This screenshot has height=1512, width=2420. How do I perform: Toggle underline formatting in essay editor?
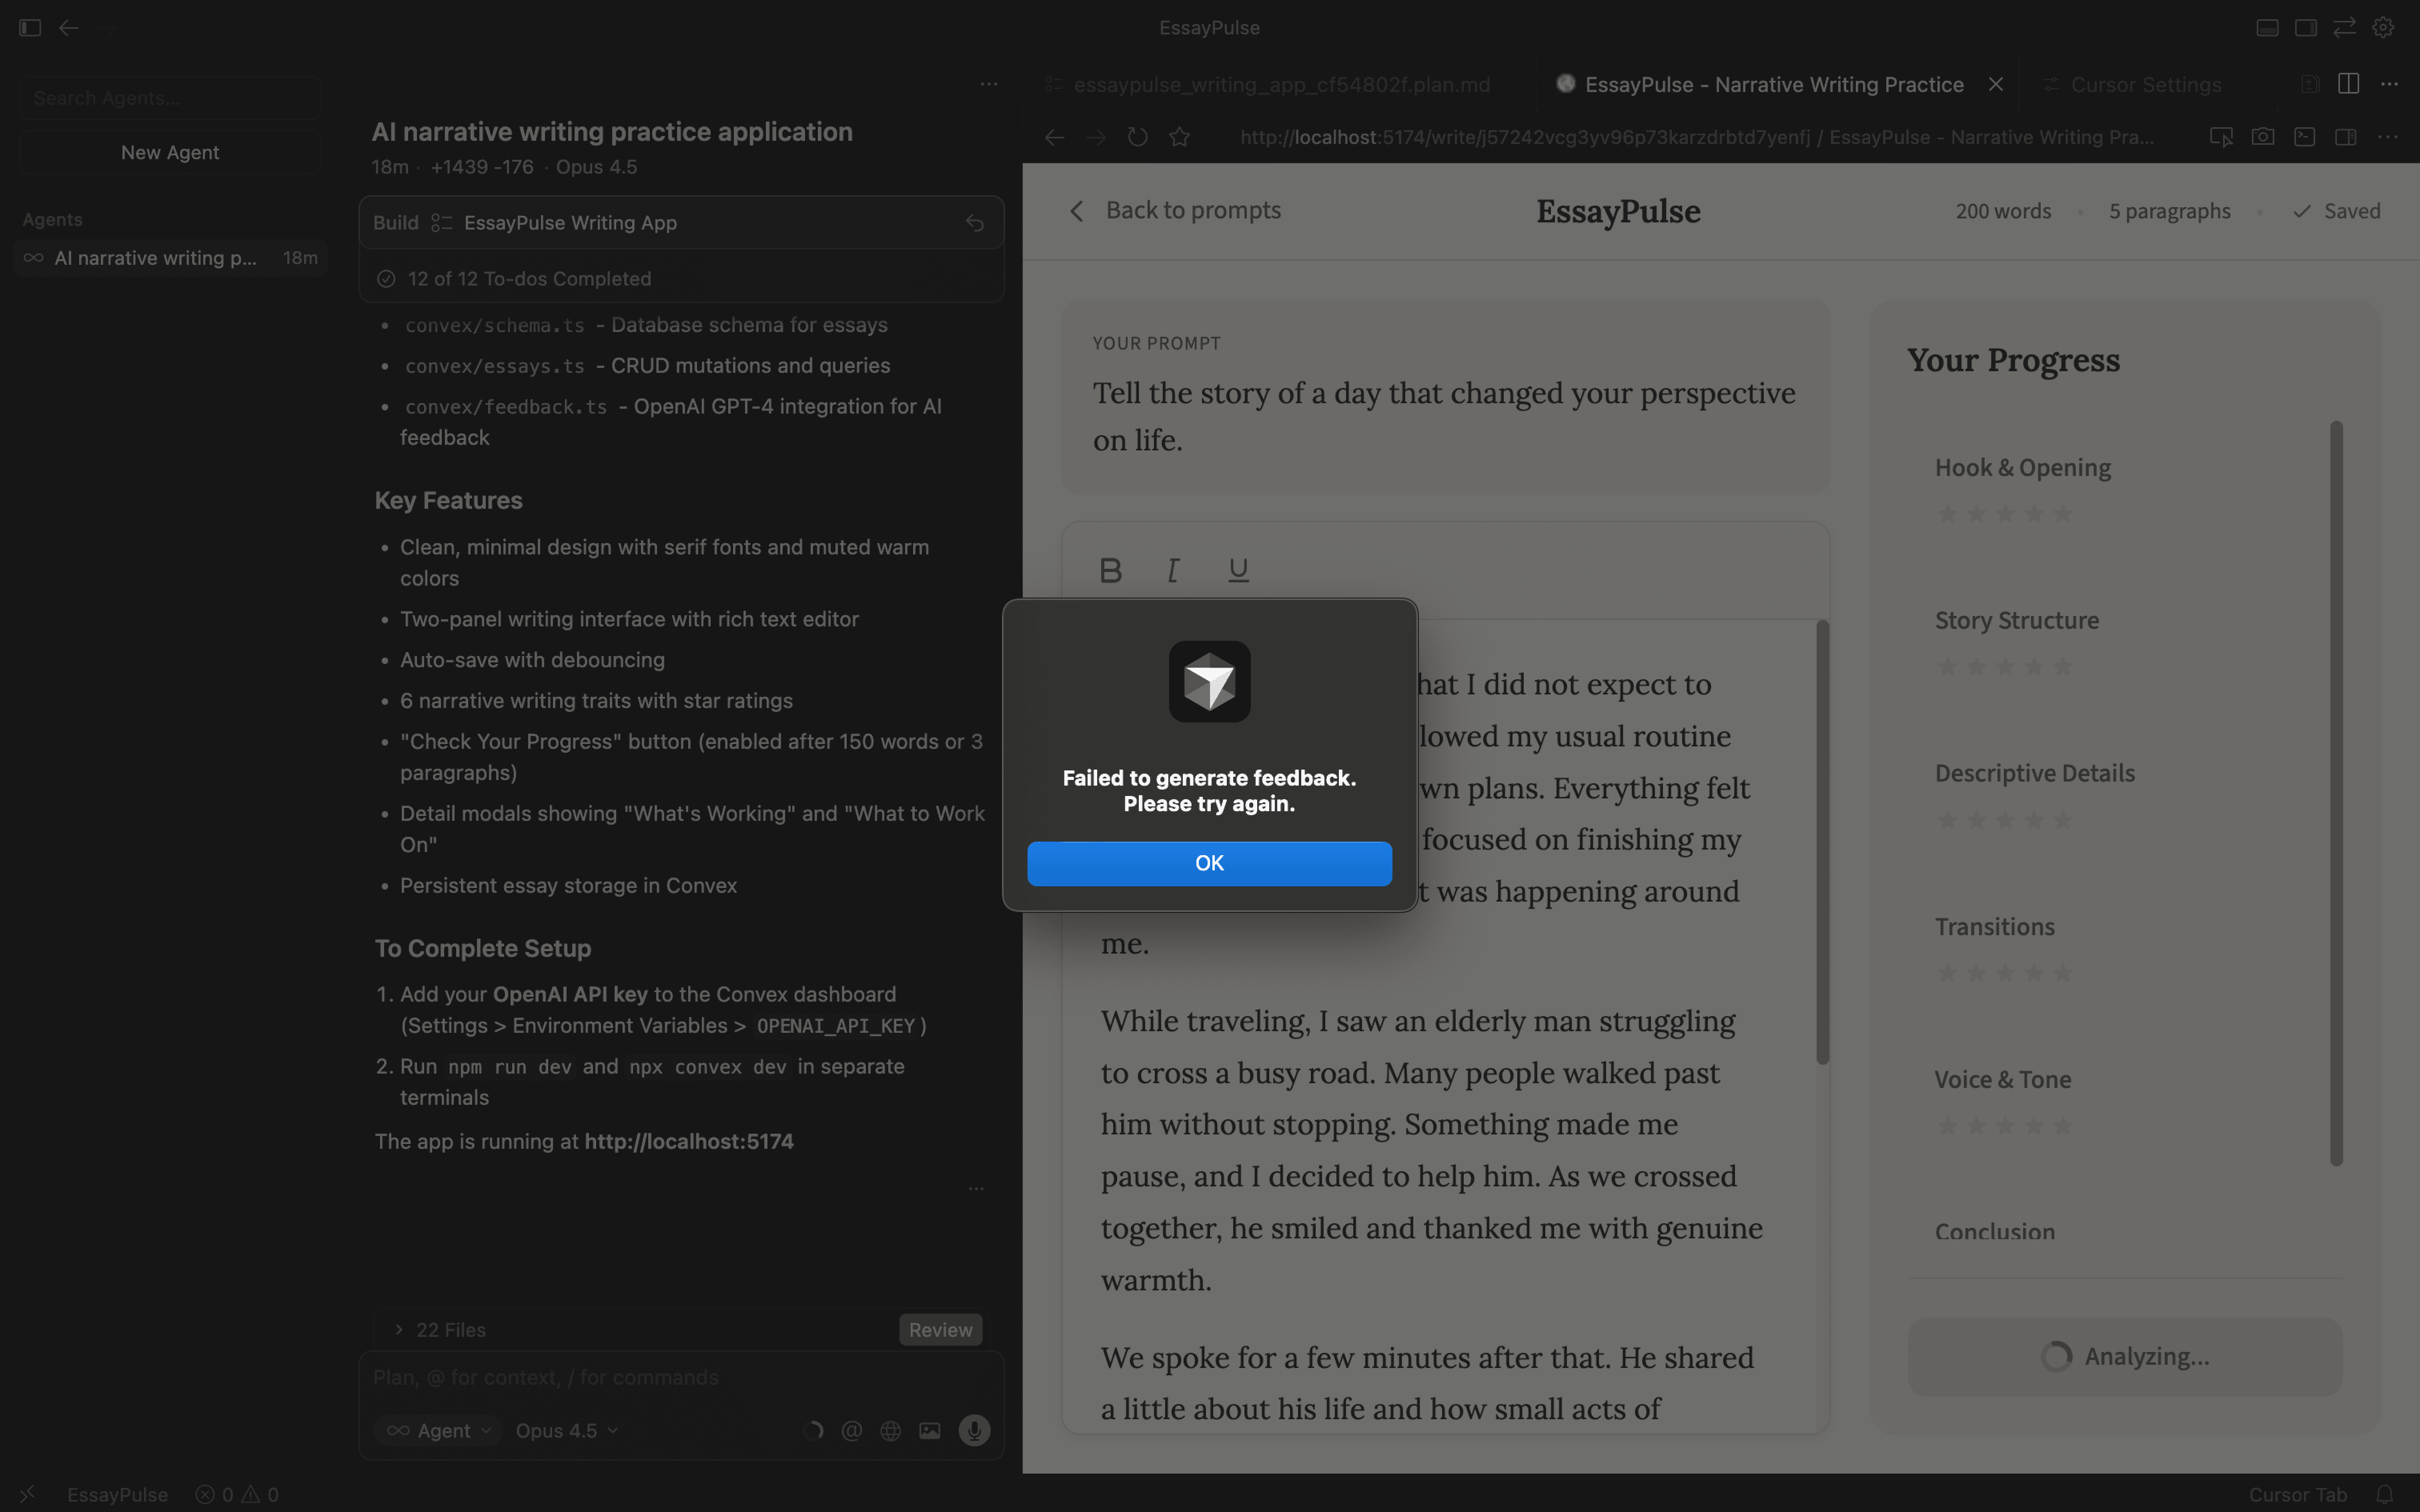tap(1238, 570)
